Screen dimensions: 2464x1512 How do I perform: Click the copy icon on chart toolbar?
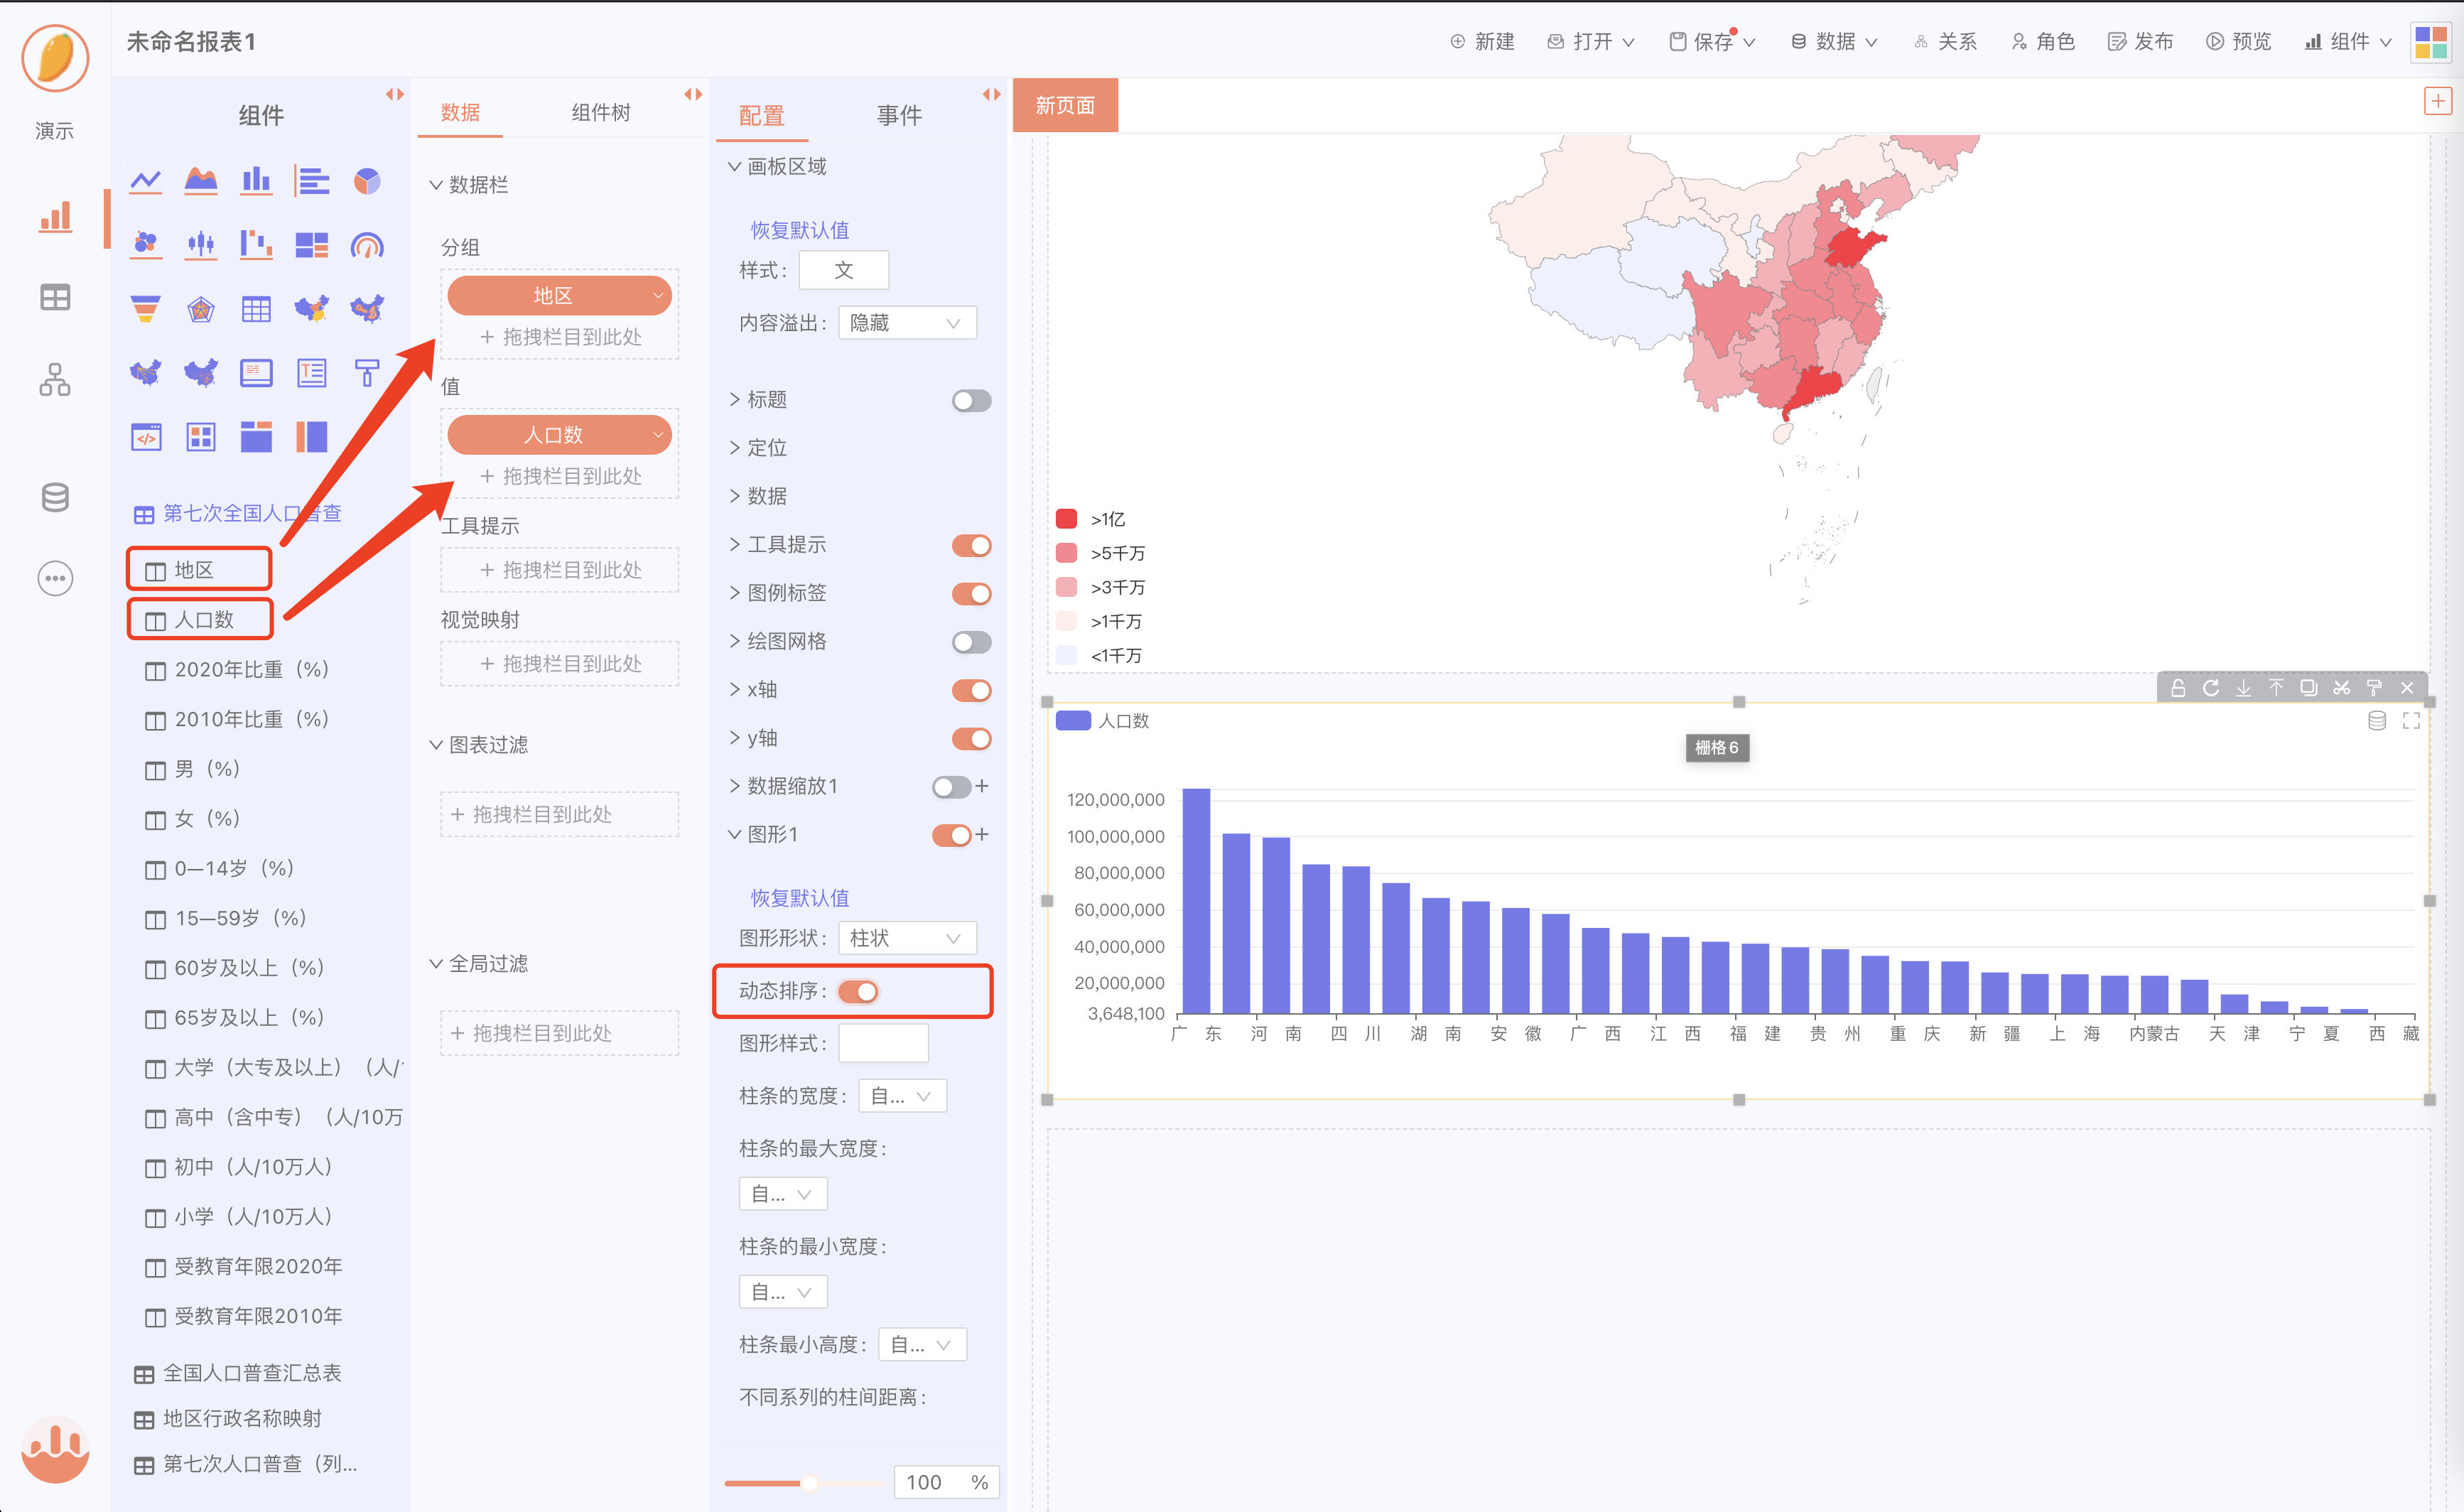2309,688
